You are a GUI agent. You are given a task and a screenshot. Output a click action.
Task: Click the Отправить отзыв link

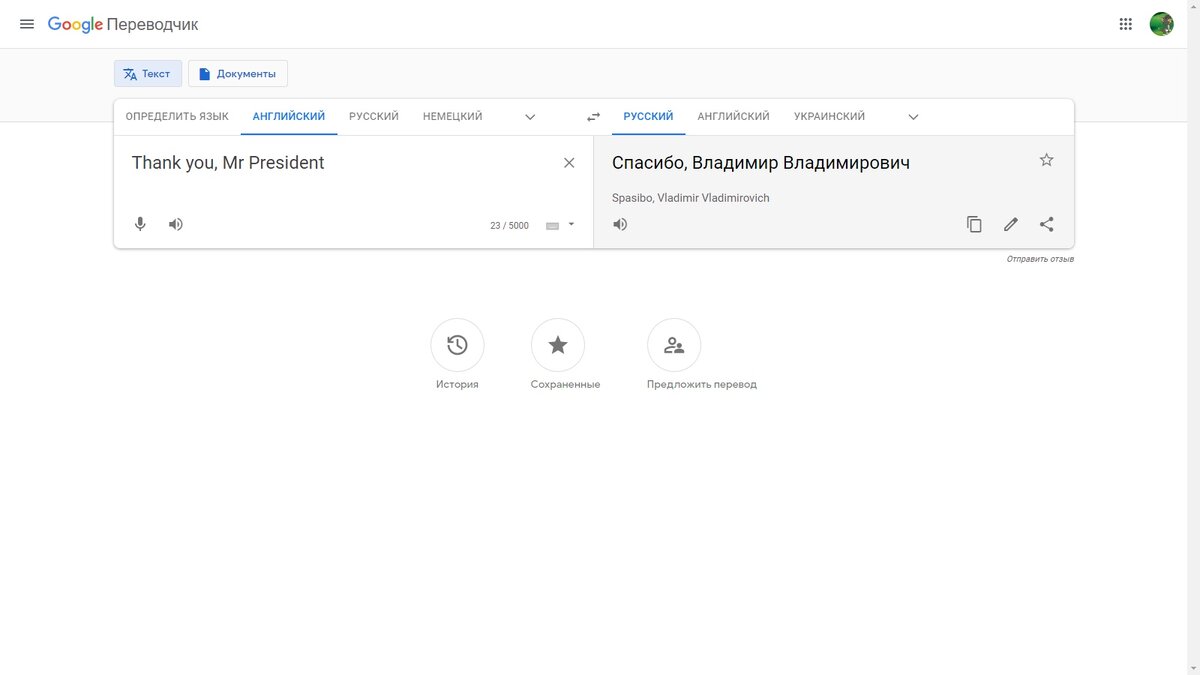coord(1040,259)
